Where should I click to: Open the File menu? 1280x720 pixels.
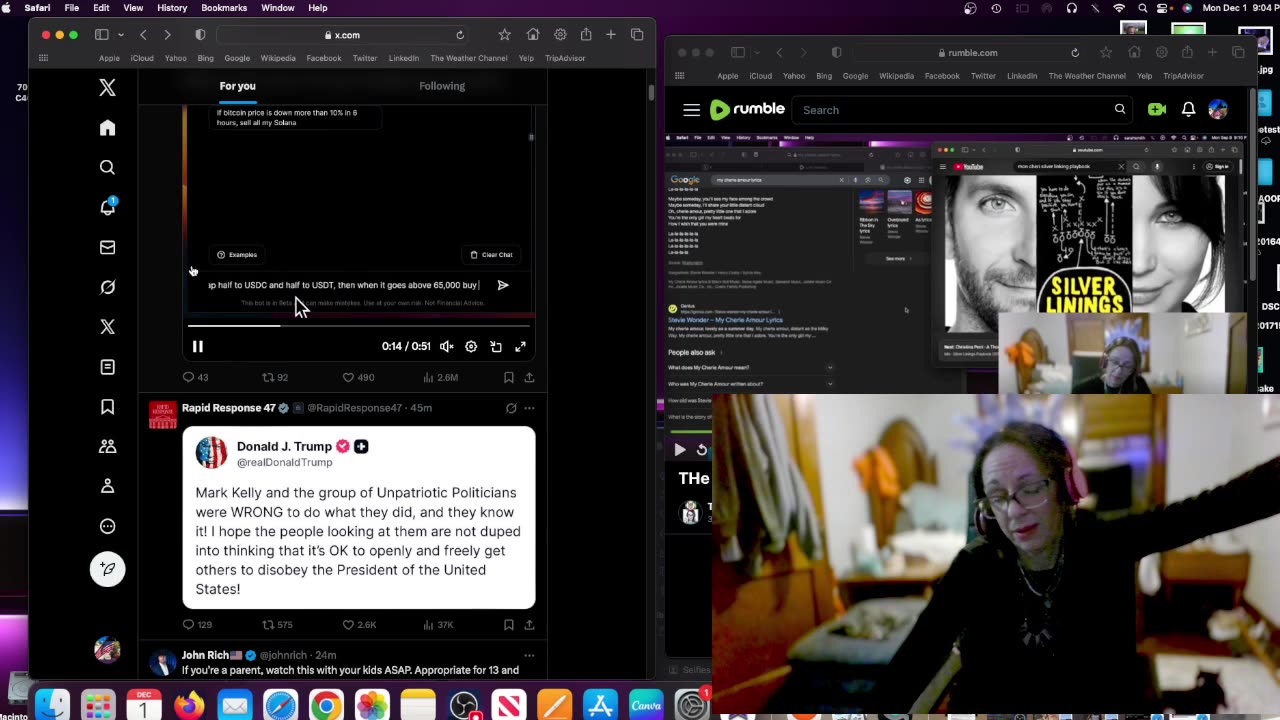tap(72, 8)
